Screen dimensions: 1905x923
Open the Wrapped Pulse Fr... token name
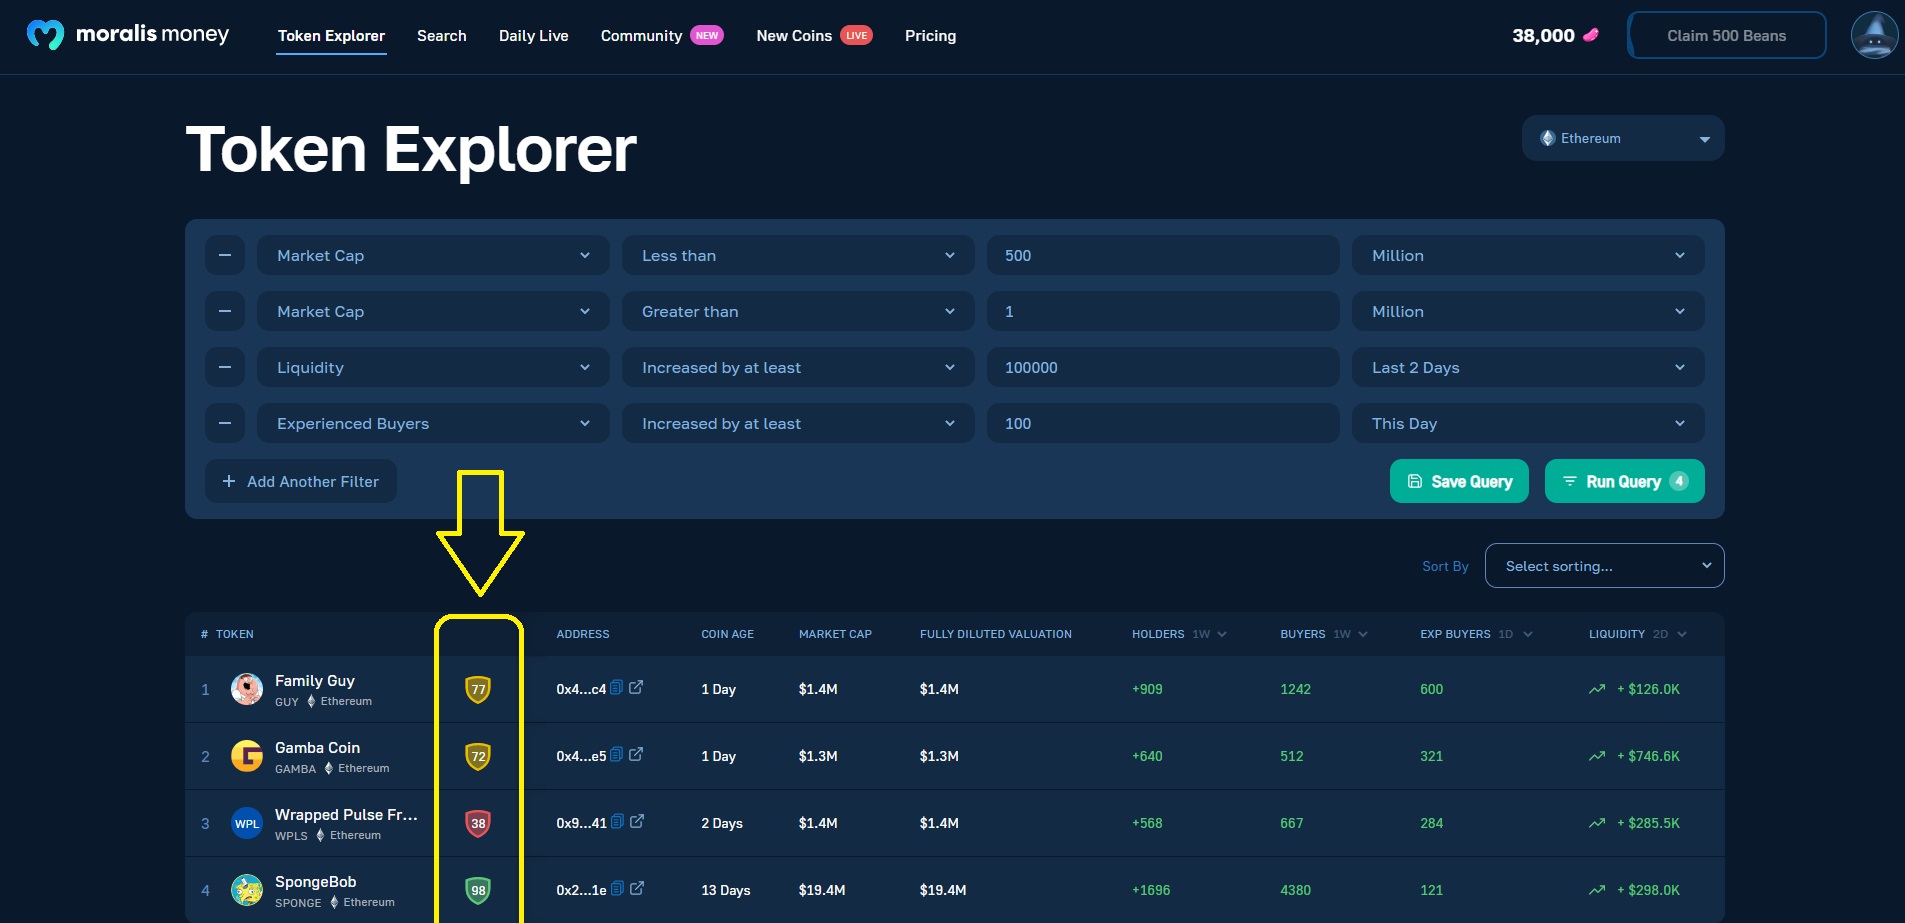346,814
